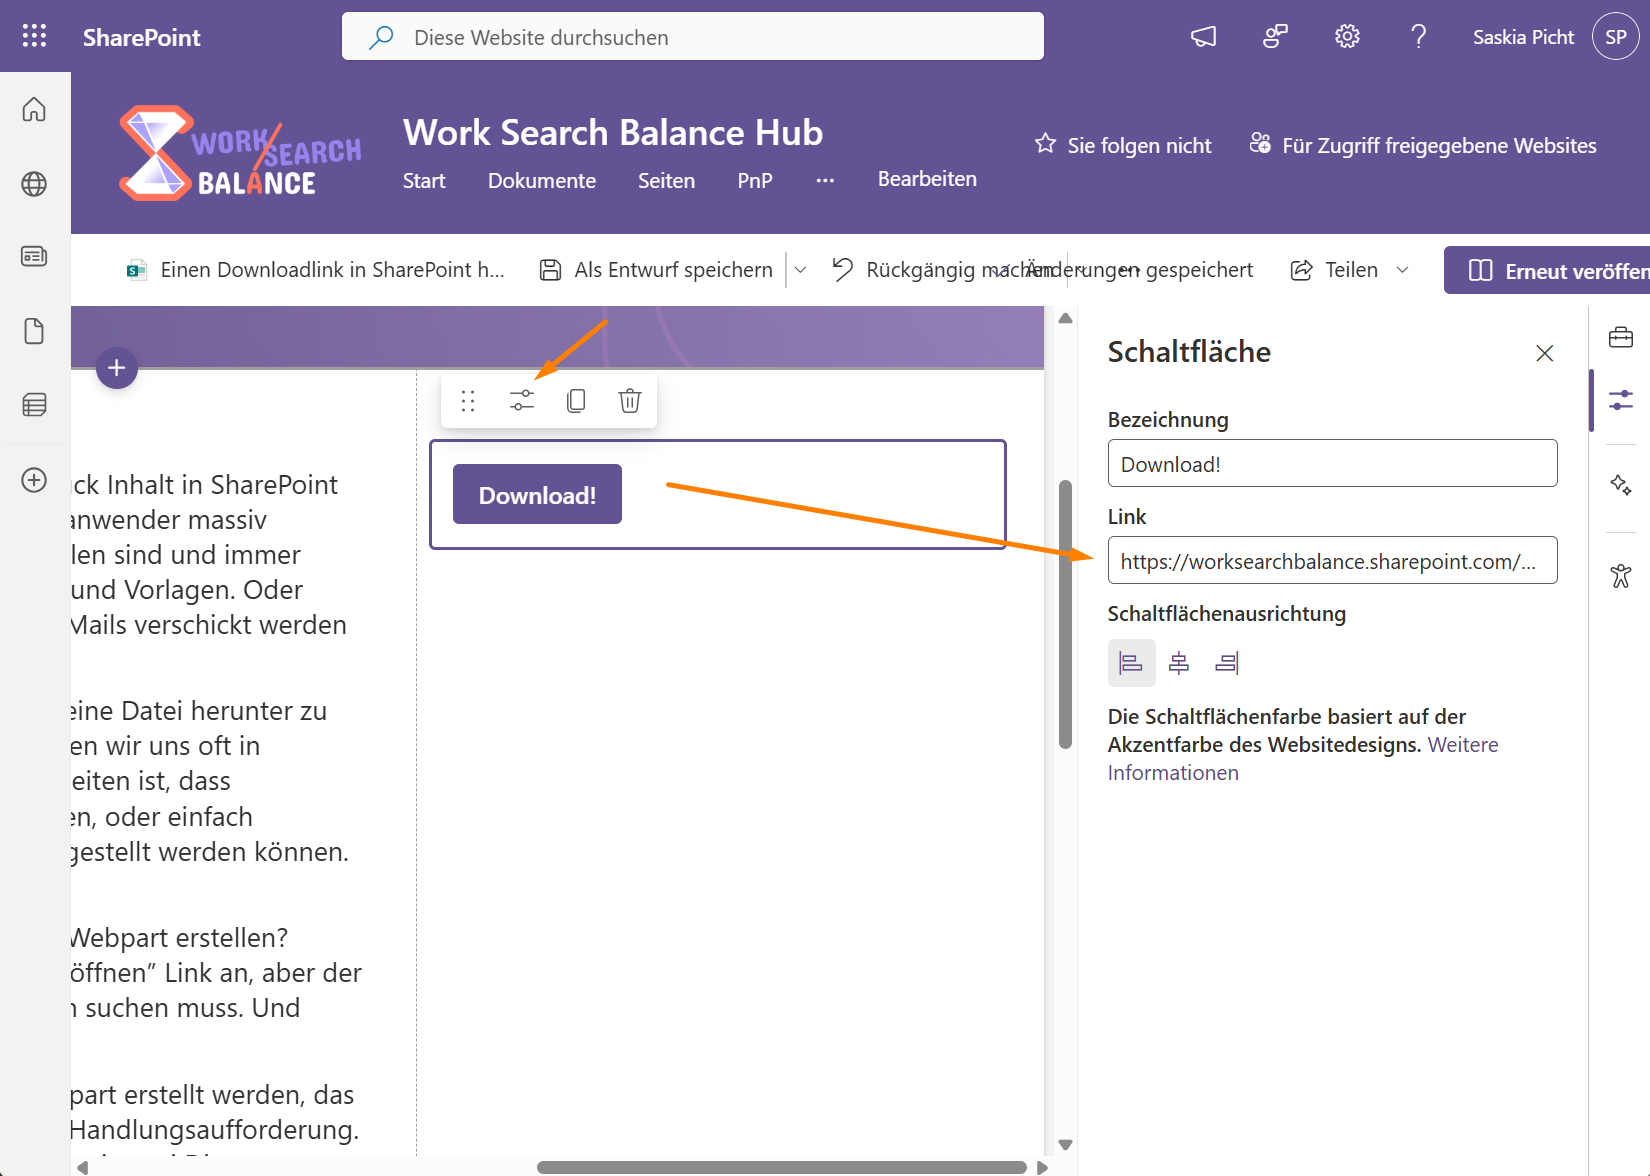Edit the Bezeichnung text field
Viewport: 1650px width, 1176px height.
point(1332,463)
